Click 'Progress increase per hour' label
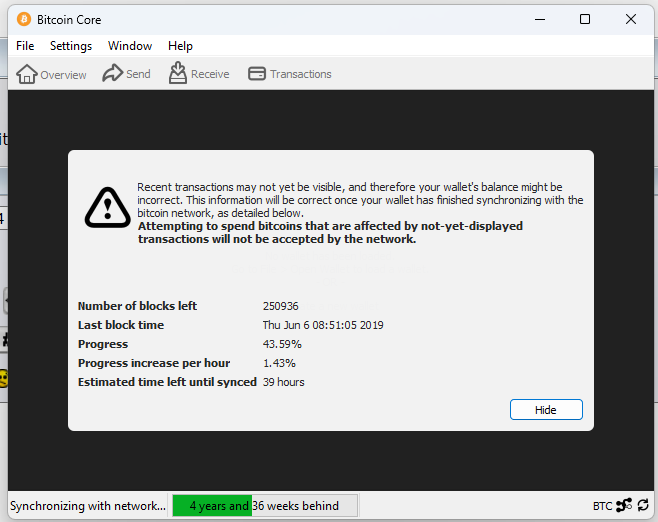 tap(154, 363)
